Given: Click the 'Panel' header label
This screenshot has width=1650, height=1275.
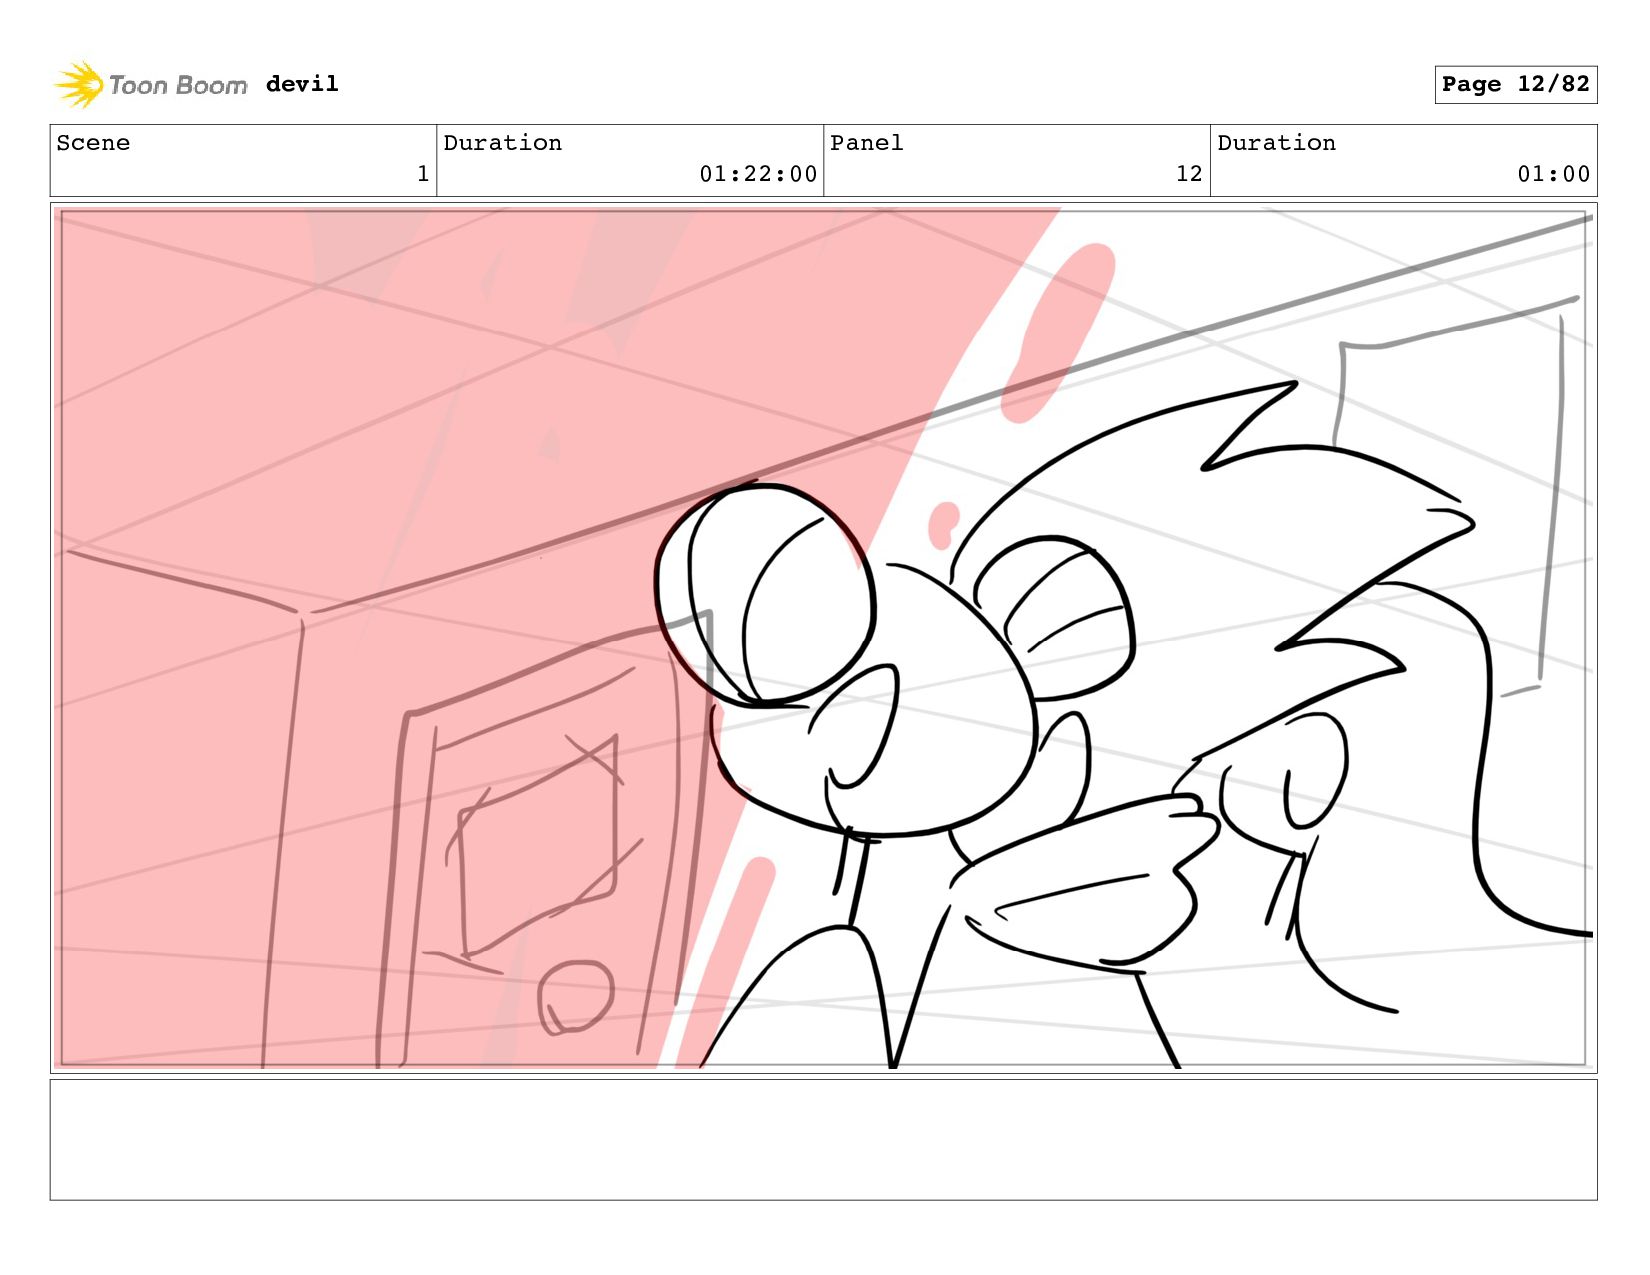Looking at the screenshot, I should coord(867,143).
